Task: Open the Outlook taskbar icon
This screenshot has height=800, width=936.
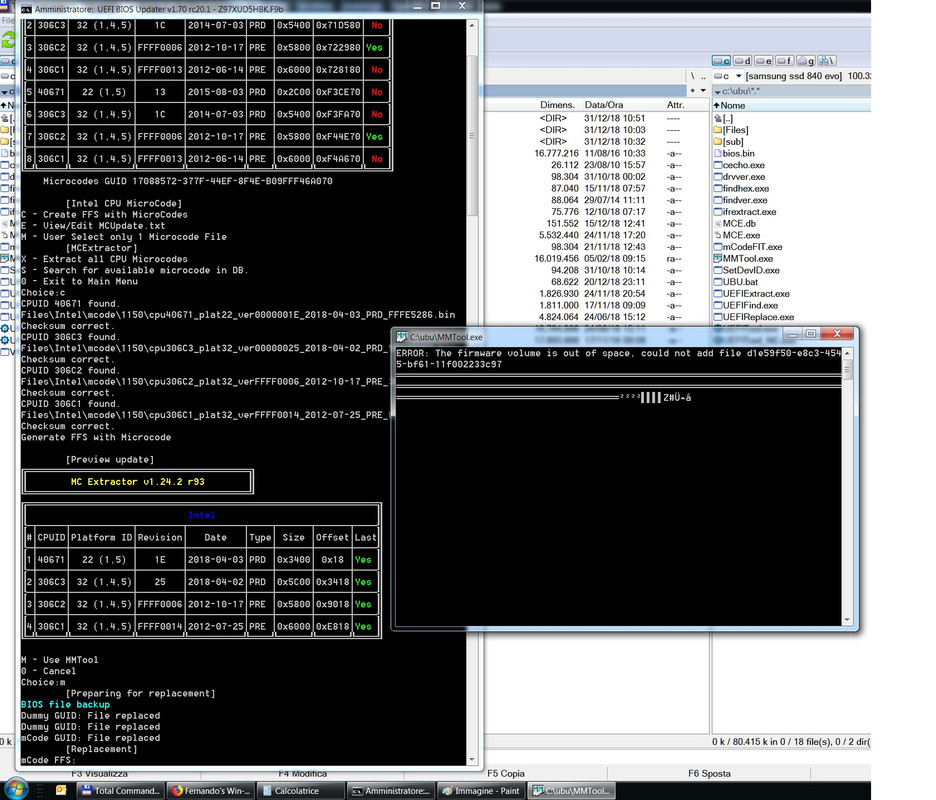Action: 61,790
